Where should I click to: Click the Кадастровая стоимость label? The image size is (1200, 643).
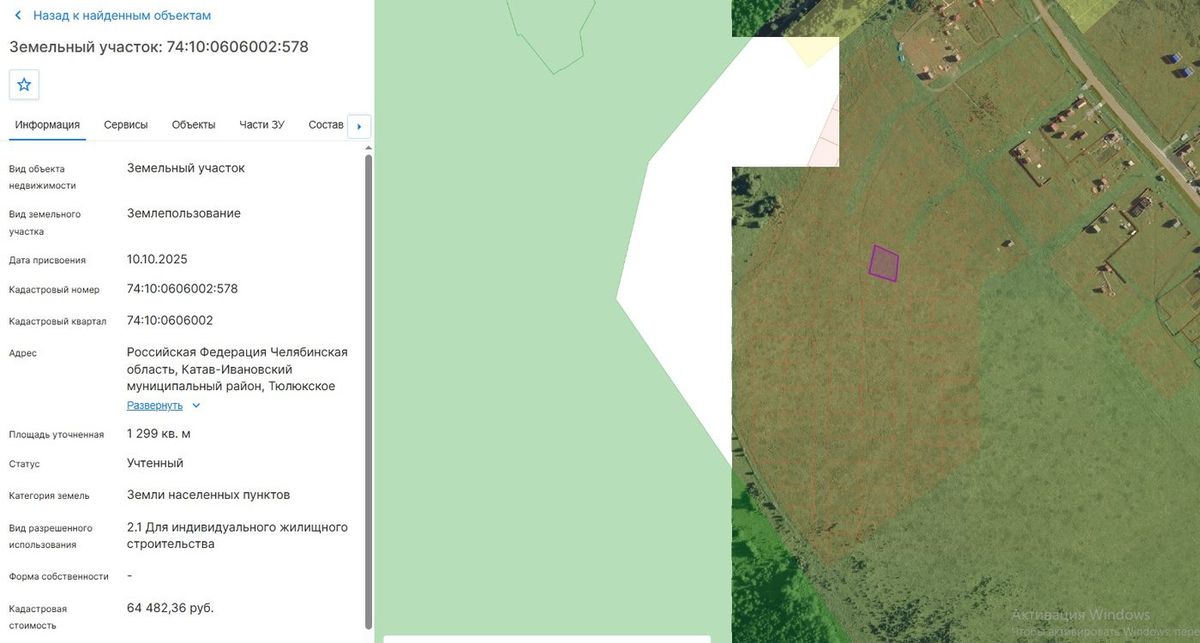click(x=38, y=617)
